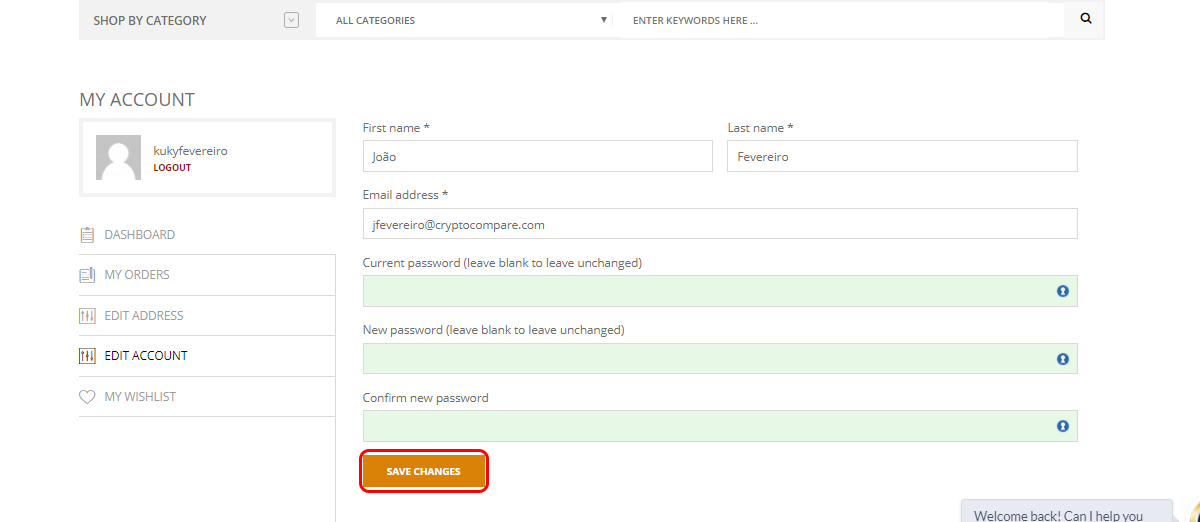
Task: Click the kukyfevereiro profile avatar
Action: pos(118,158)
